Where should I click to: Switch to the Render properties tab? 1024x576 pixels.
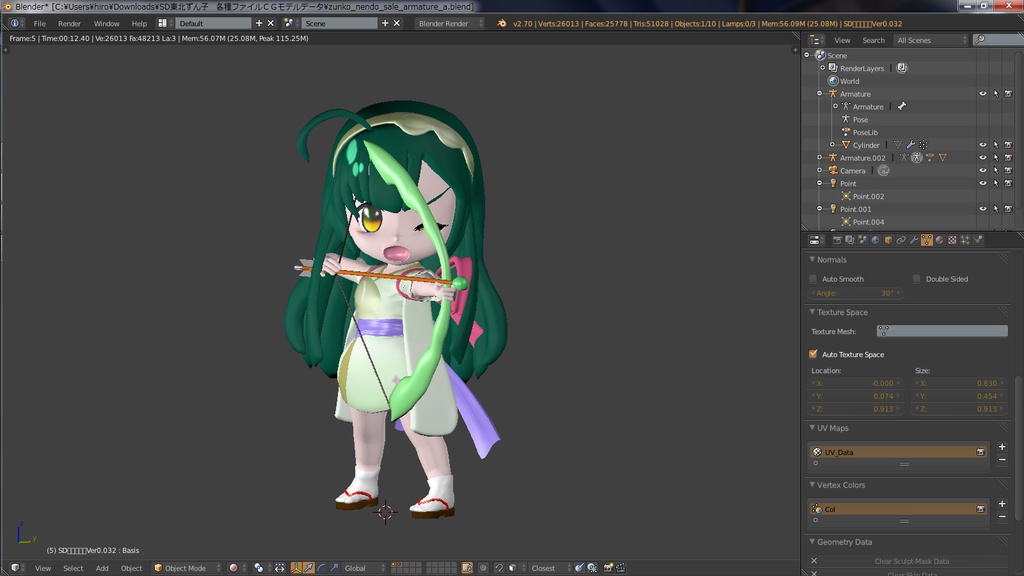click(x=835, y=240)
